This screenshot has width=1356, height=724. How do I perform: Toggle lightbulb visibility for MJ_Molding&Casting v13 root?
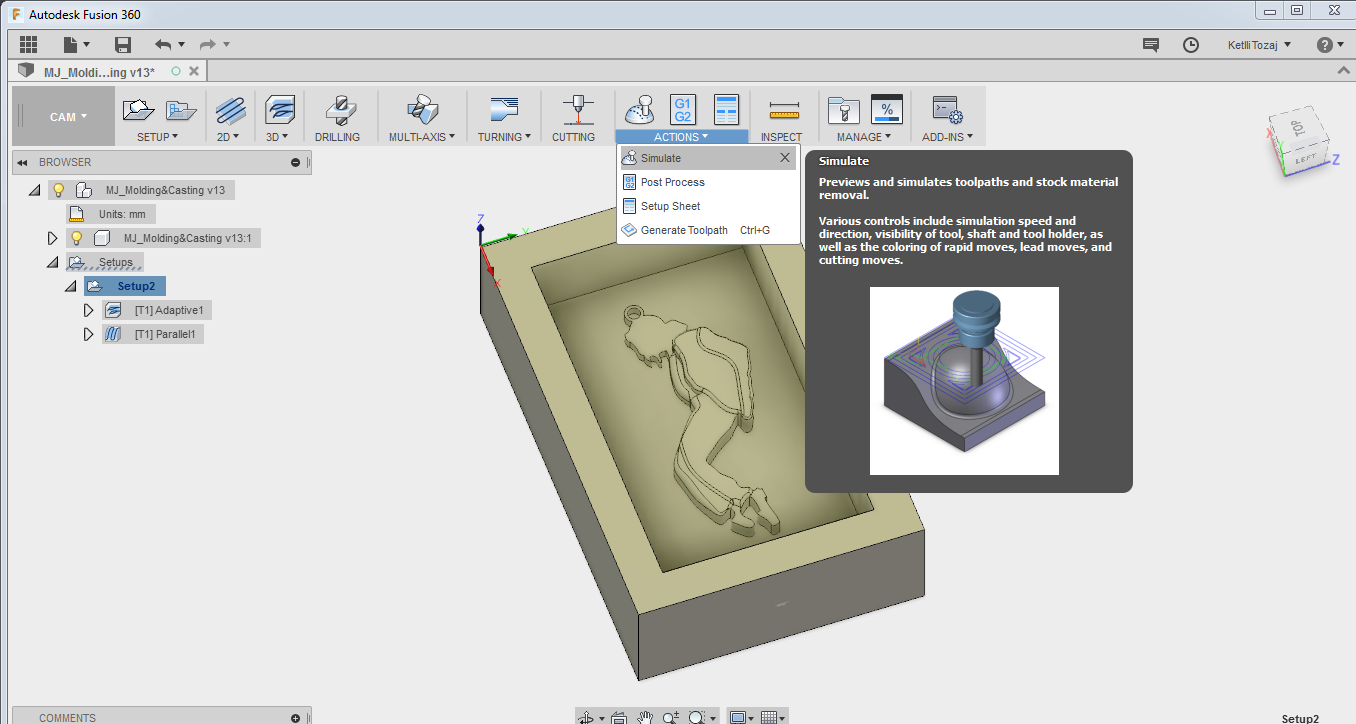point(59,190)
